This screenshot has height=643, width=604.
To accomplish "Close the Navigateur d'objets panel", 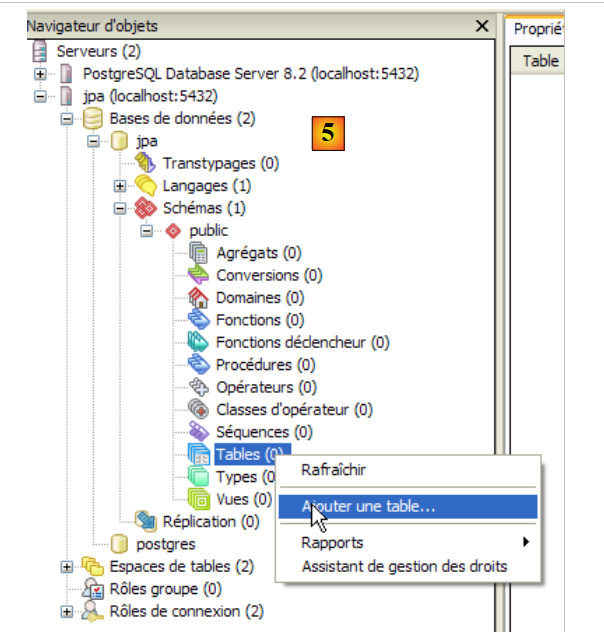I will (x=483, y=26).
